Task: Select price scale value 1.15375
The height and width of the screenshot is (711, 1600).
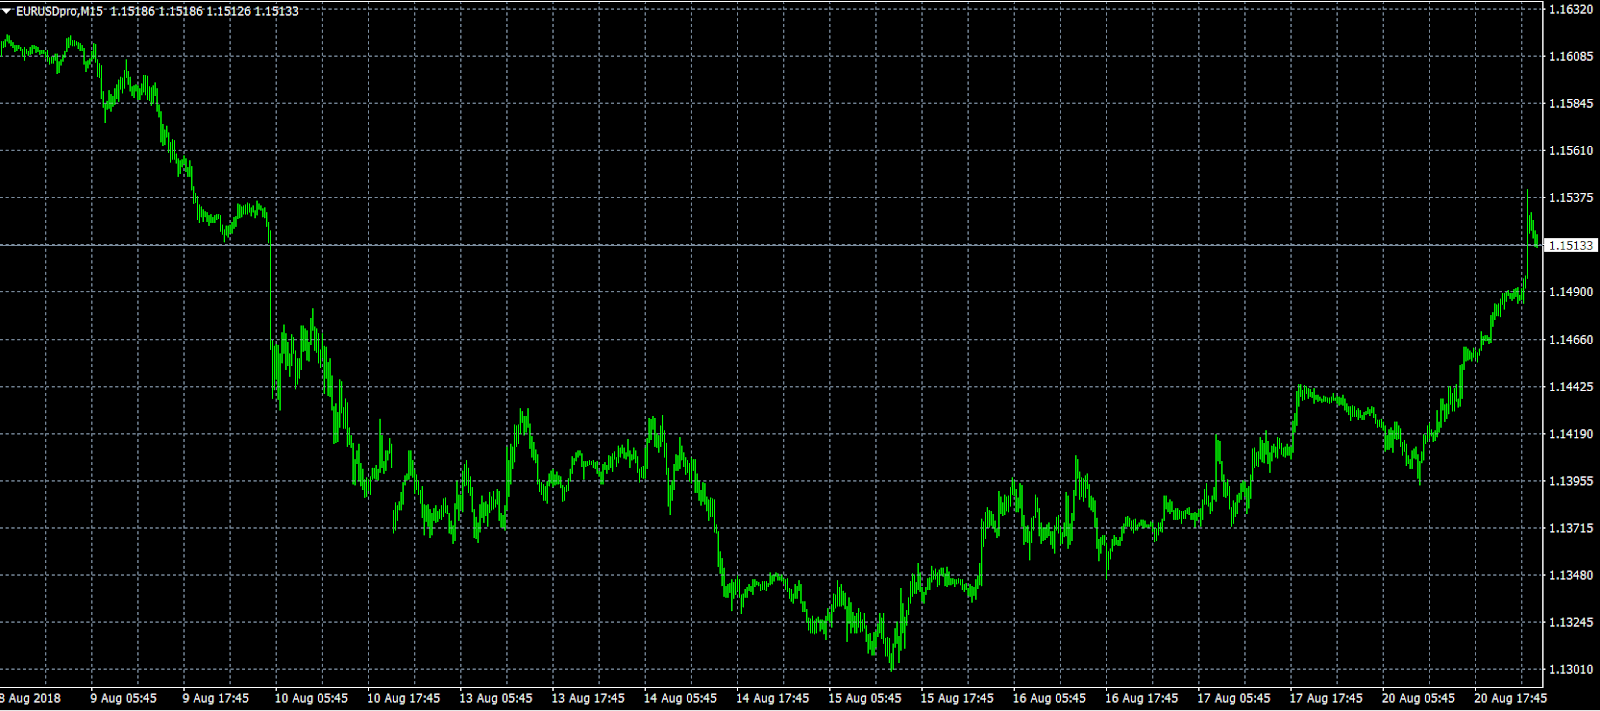Action: (x=1570, y=197)
